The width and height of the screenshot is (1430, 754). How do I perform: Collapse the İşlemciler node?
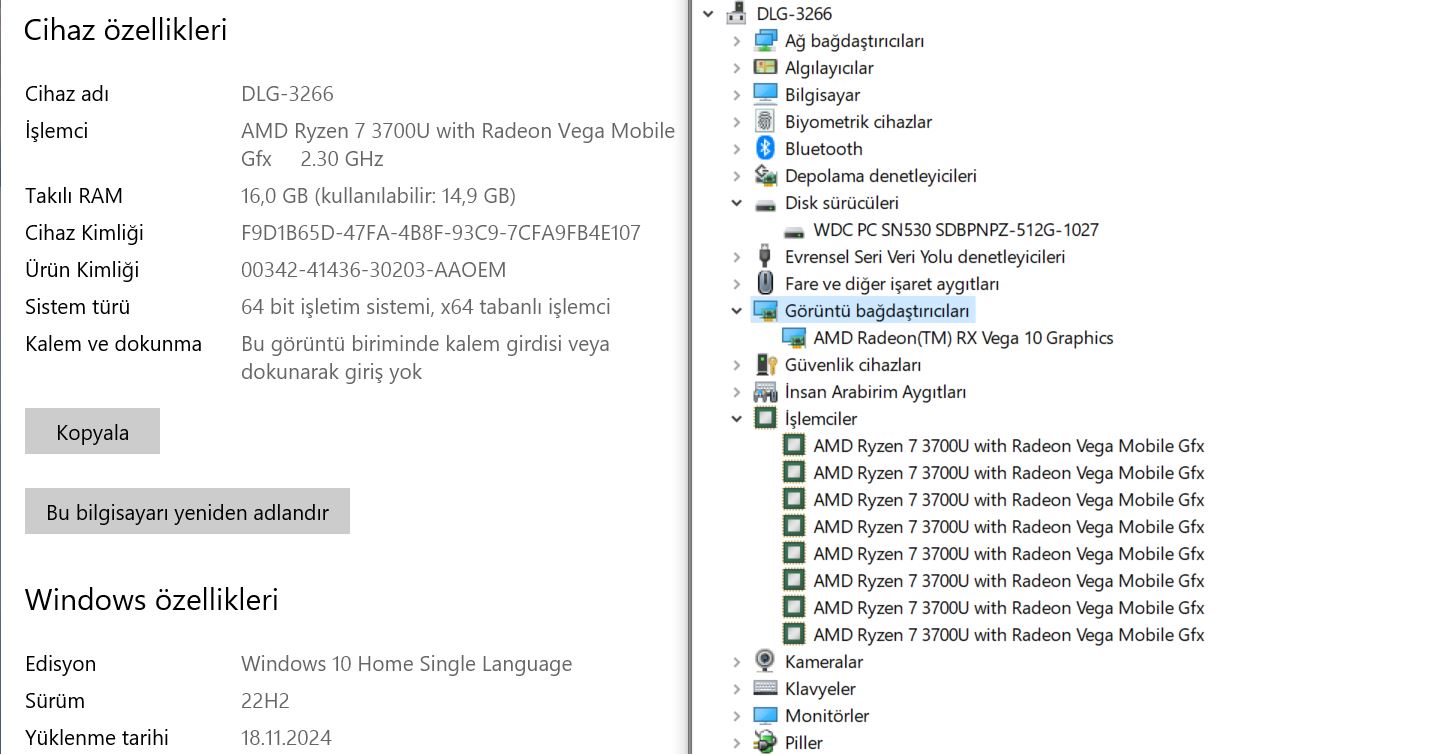[737, 418]
